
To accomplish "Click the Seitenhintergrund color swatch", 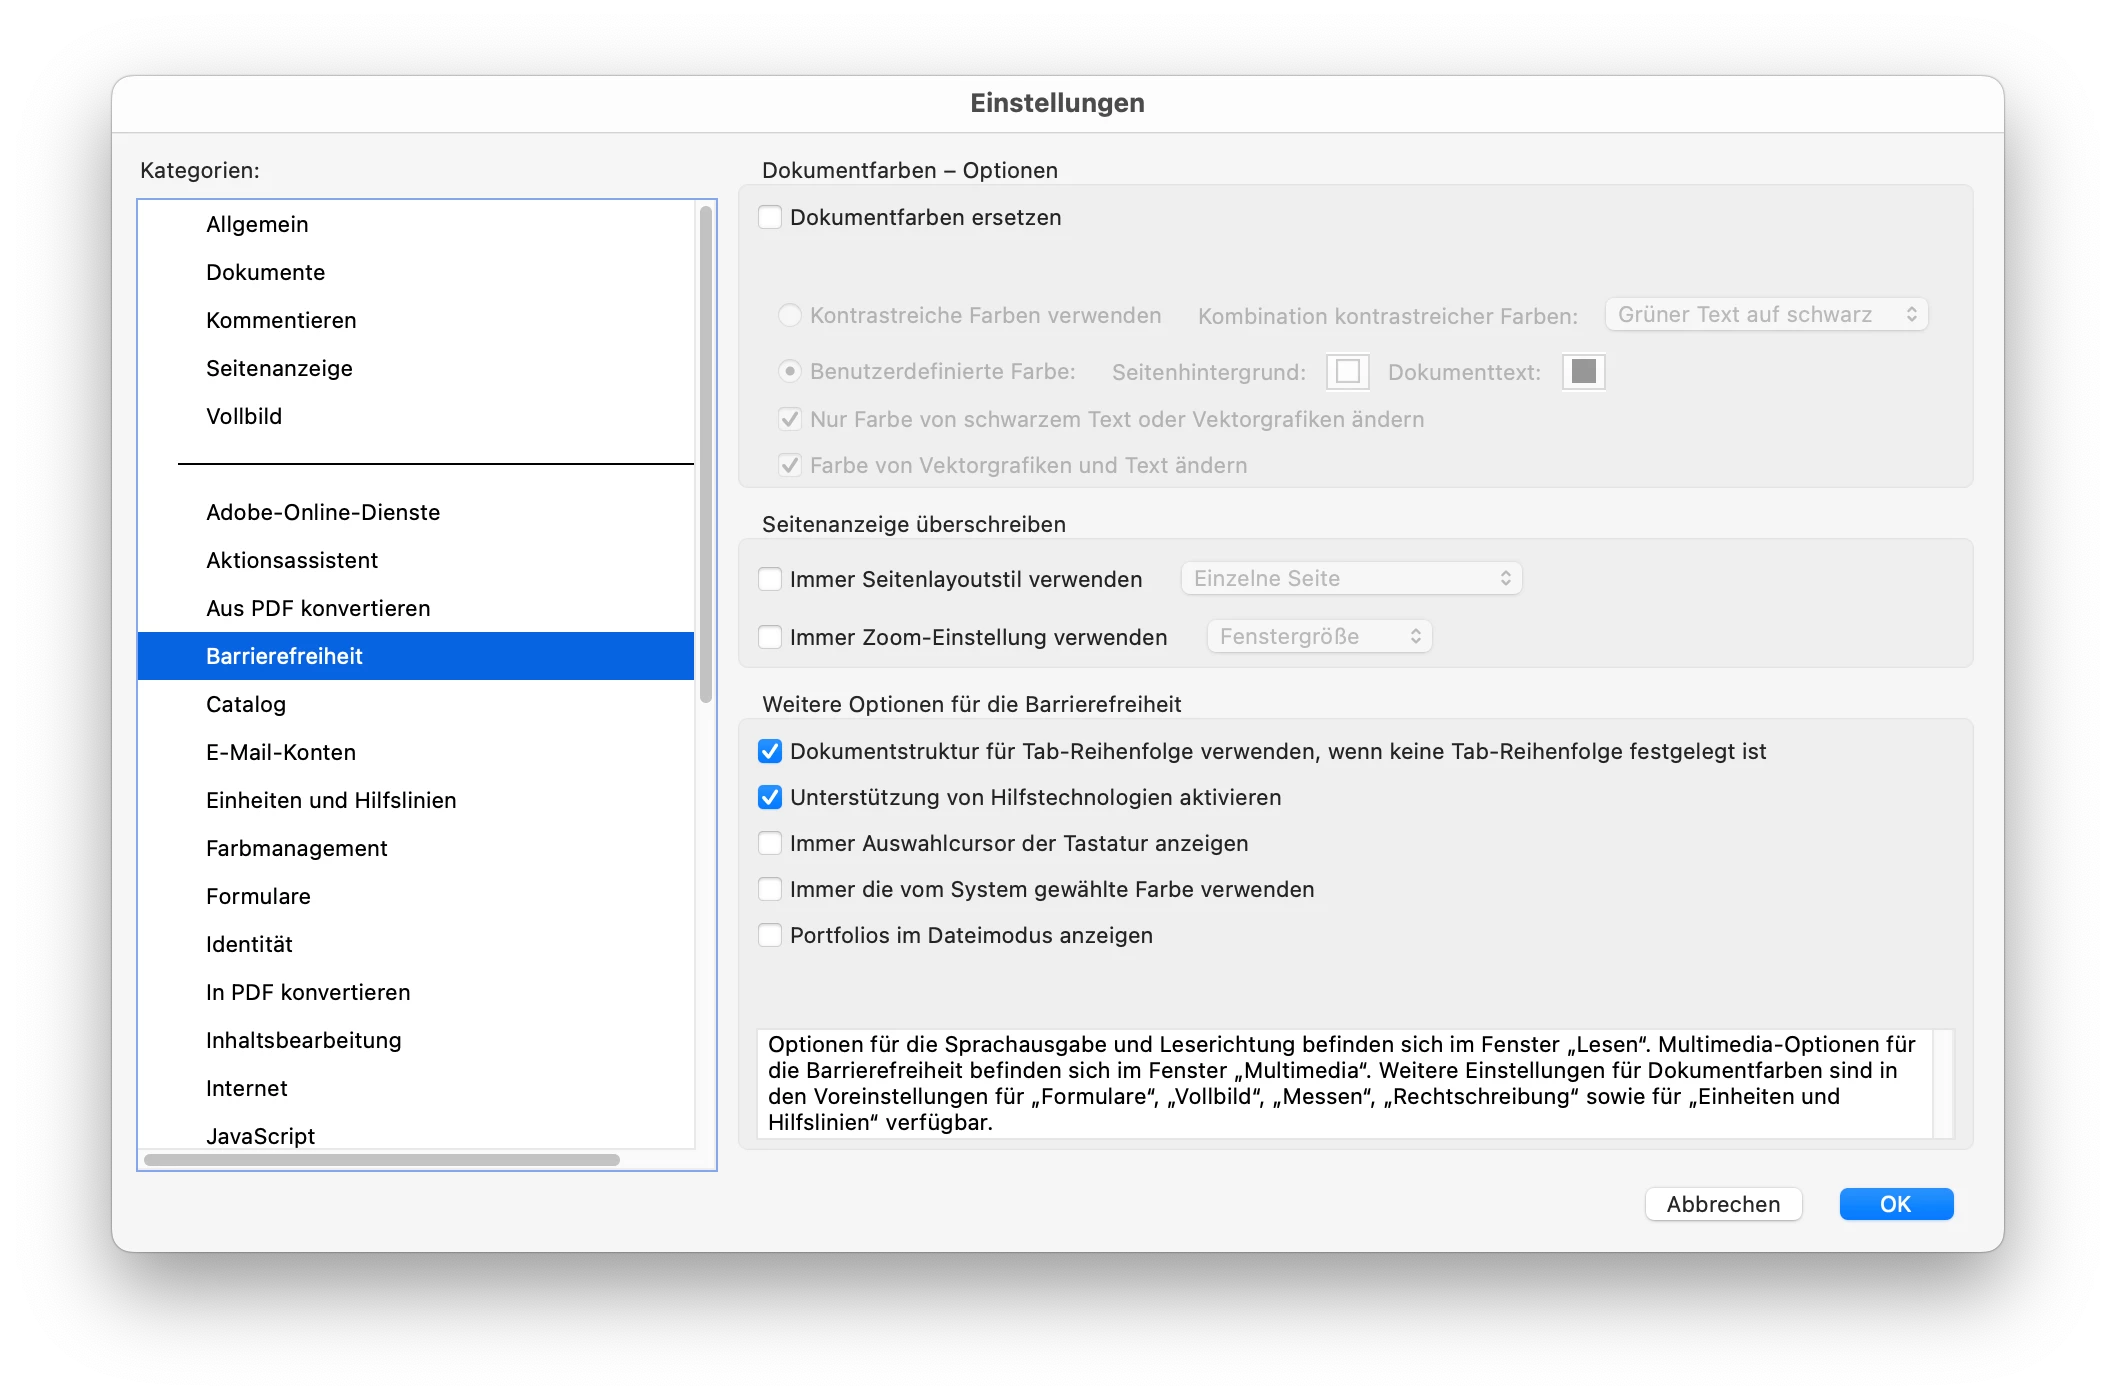I will tap(1347, 372).
